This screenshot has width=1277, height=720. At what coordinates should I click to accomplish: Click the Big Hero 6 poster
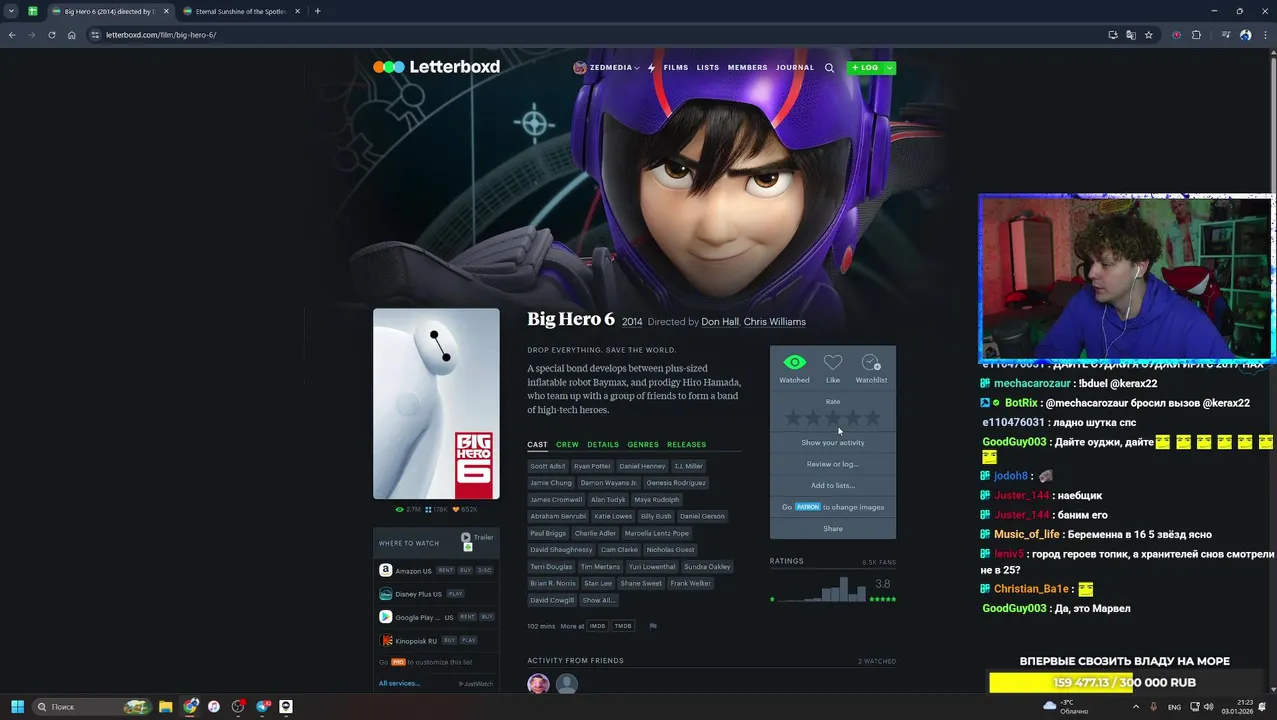point(436,404)
